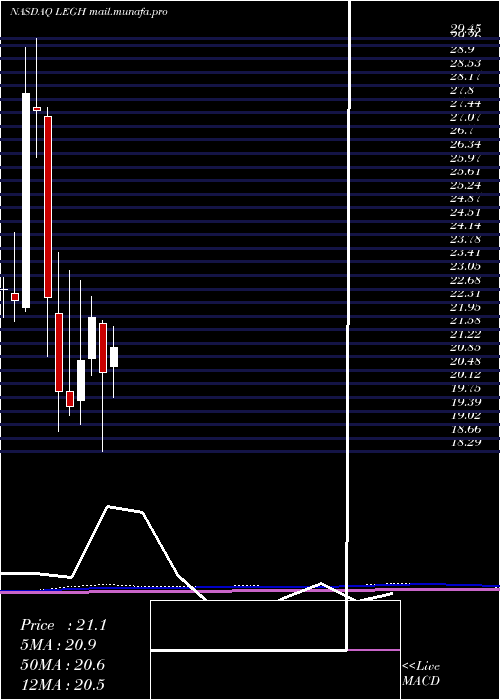Click the 27.07 price axis label

[465, 117]
